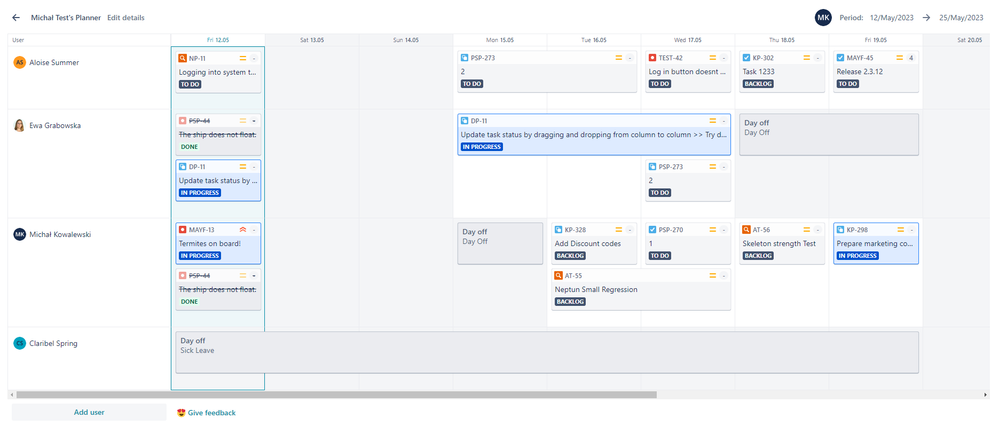
Task: Open the AT-55 issue key link
Action: pyautogui.click(x=573, y=276)
